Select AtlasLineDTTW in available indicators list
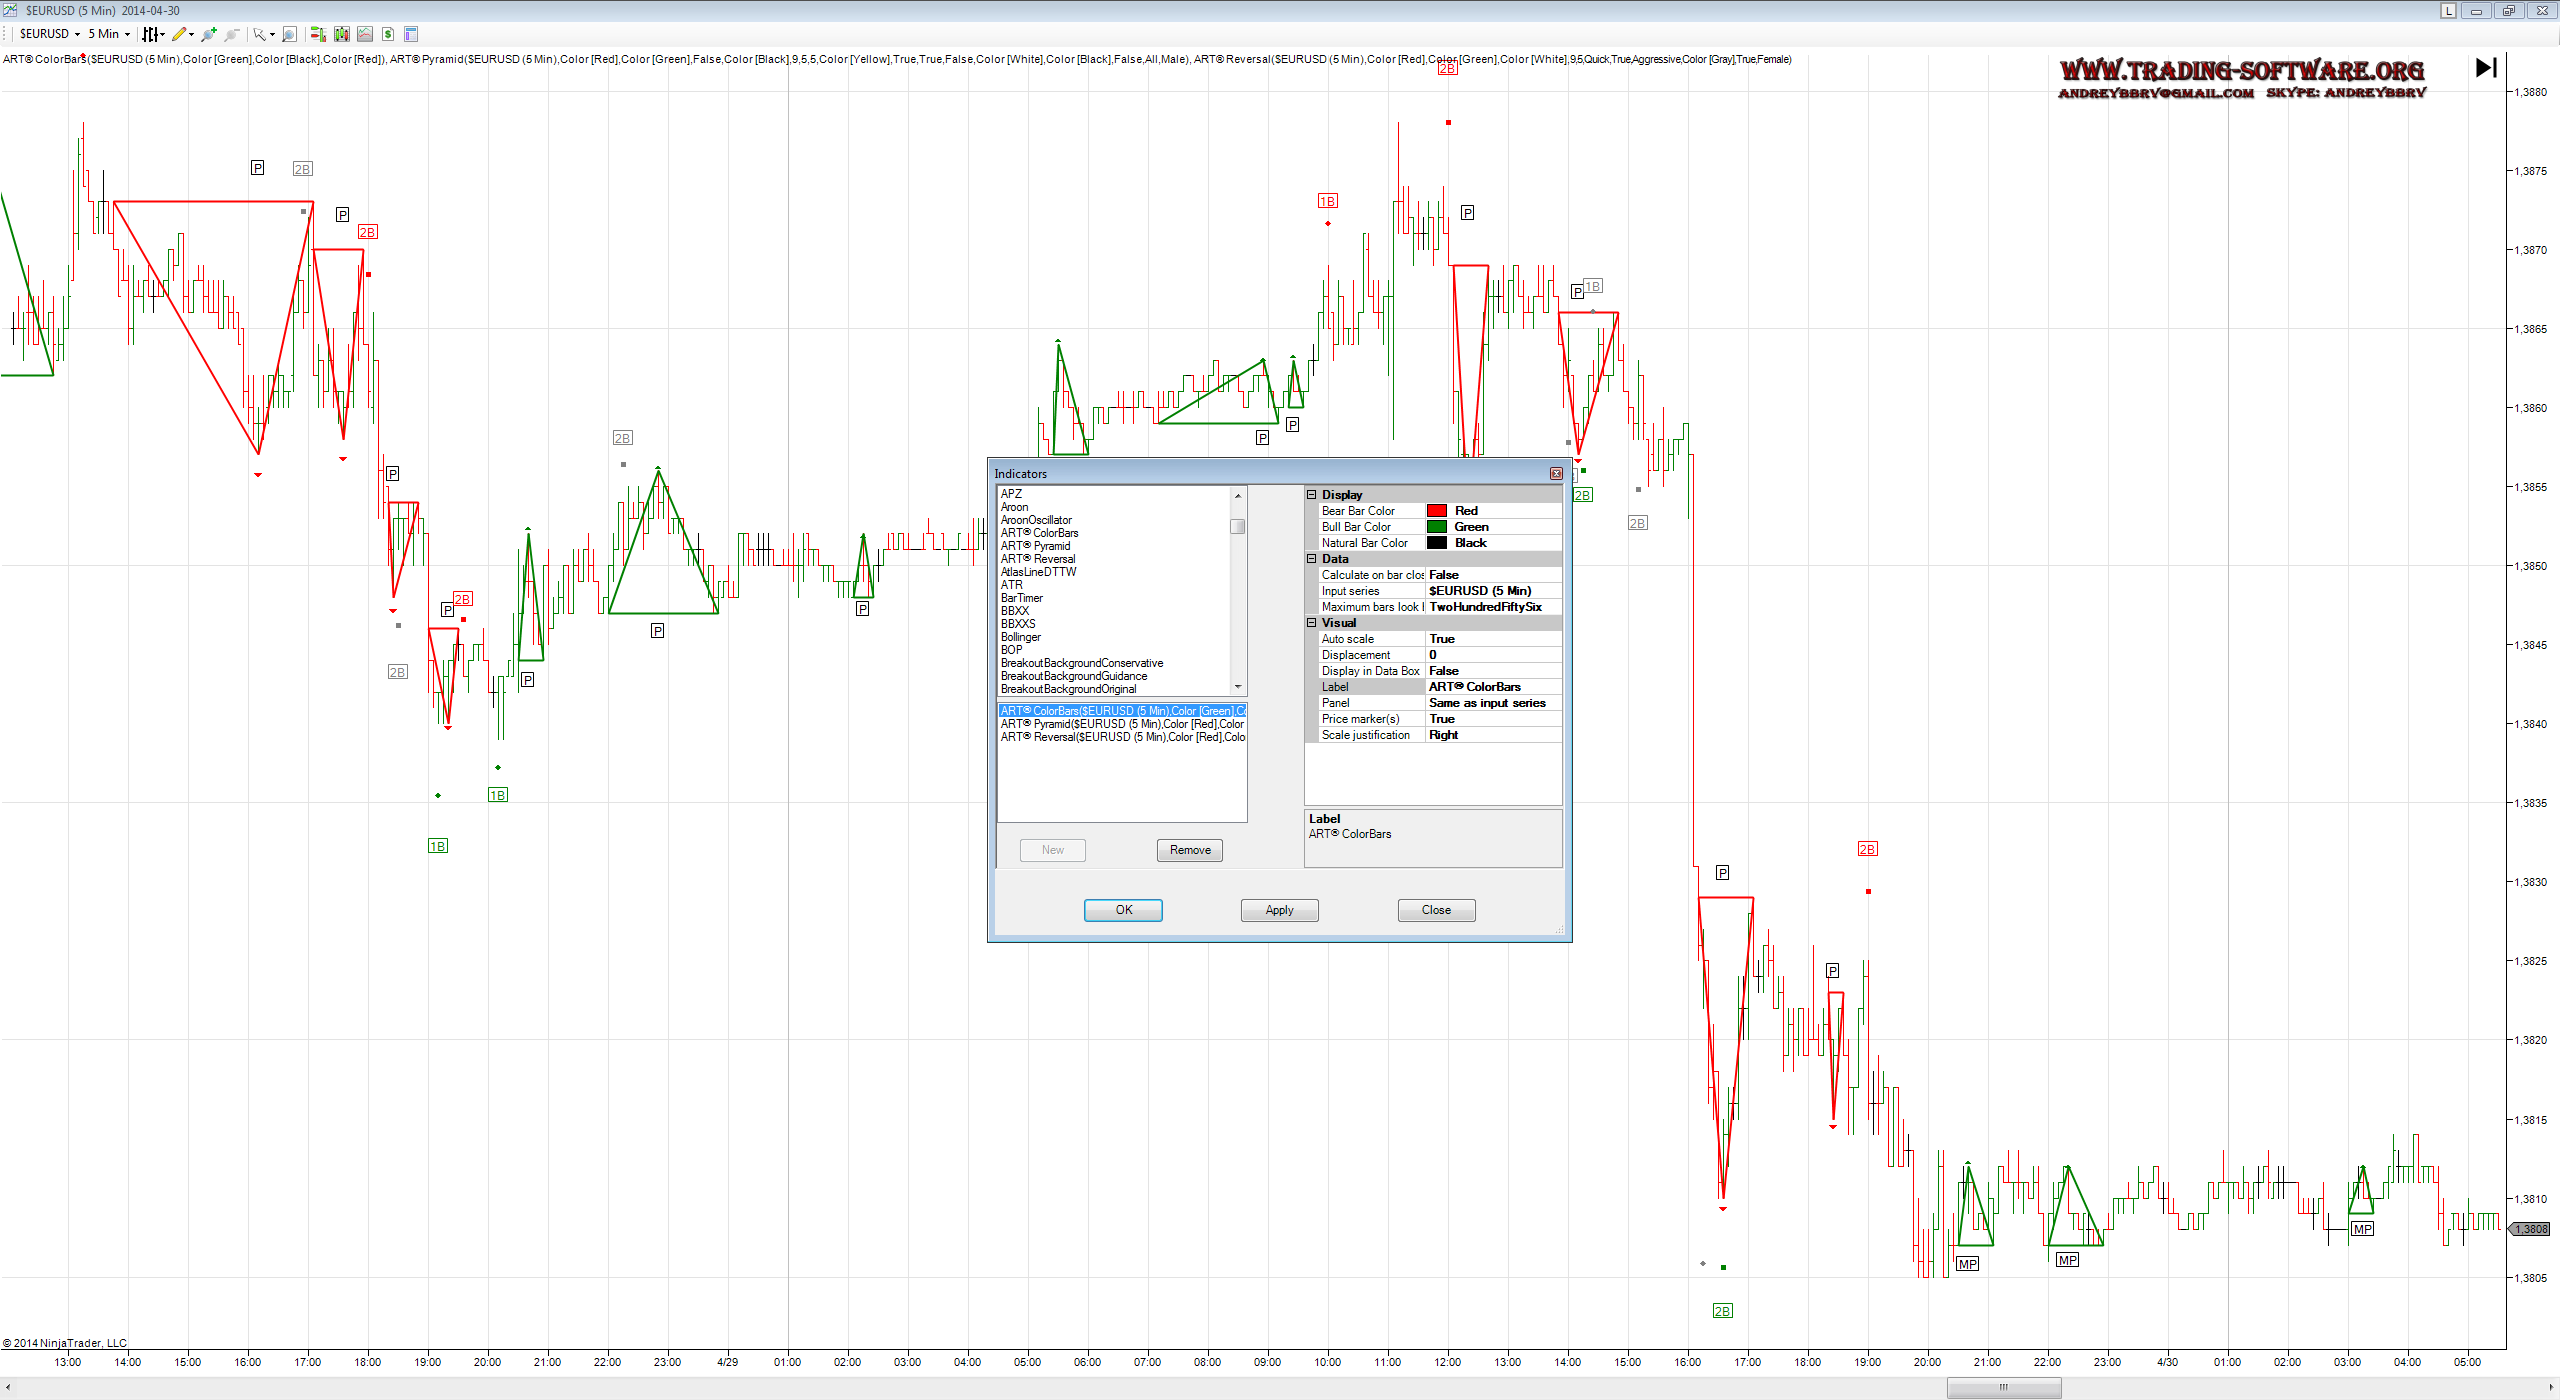Viewport: 2560px width, 1400px height. [1038, 572]
